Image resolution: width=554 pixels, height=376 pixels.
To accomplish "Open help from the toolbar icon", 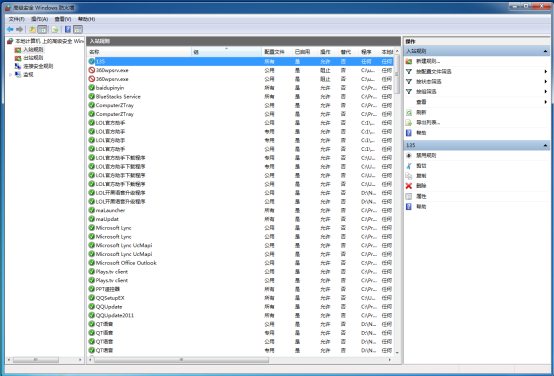I will pyautogui.click(x=68, y=29).
